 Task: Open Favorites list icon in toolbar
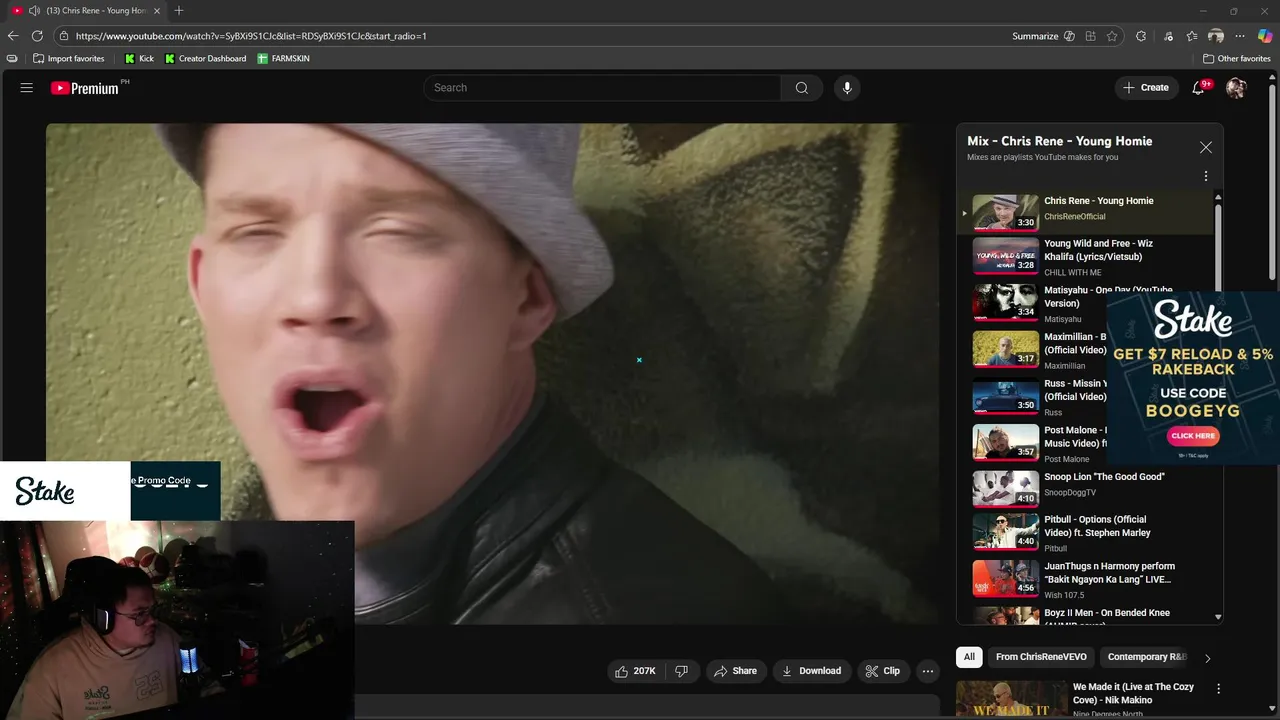pyautogui.click(x=1192, y=36)
